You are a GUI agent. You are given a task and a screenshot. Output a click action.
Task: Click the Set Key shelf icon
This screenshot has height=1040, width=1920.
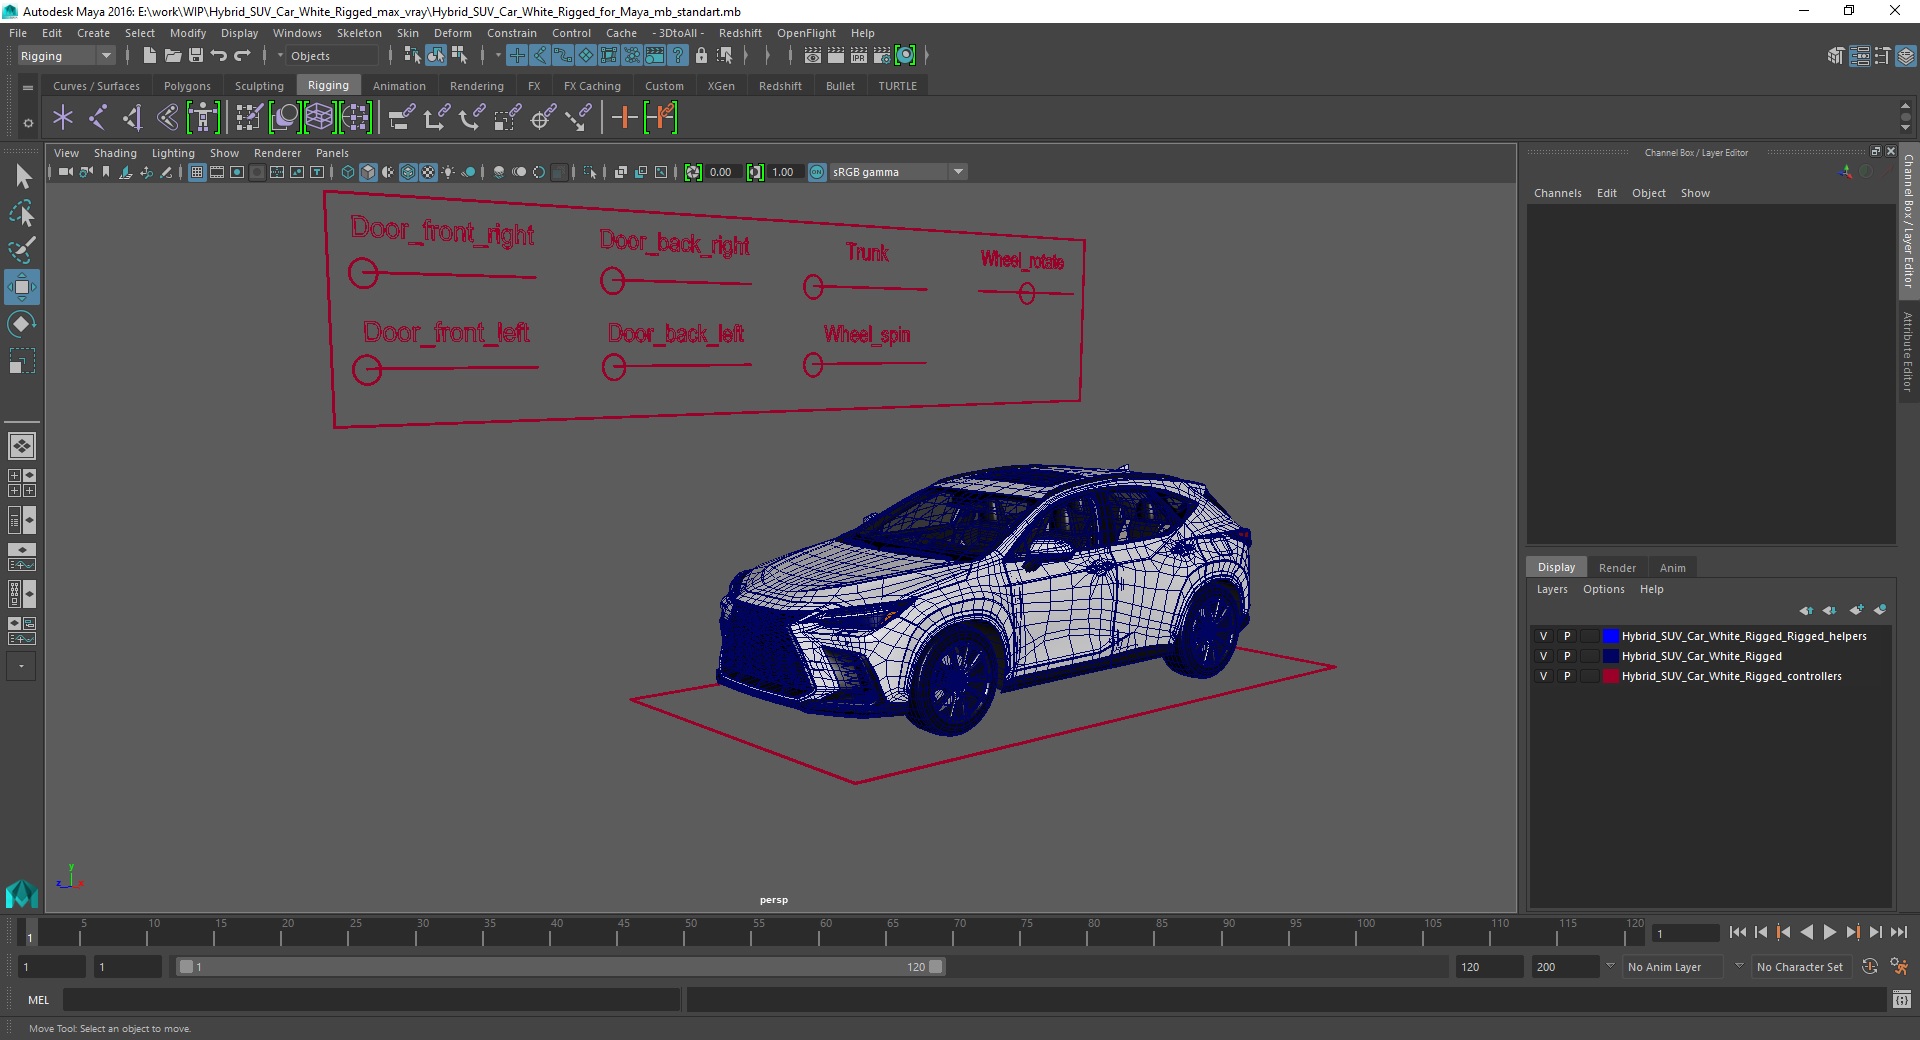click(625, 118)
